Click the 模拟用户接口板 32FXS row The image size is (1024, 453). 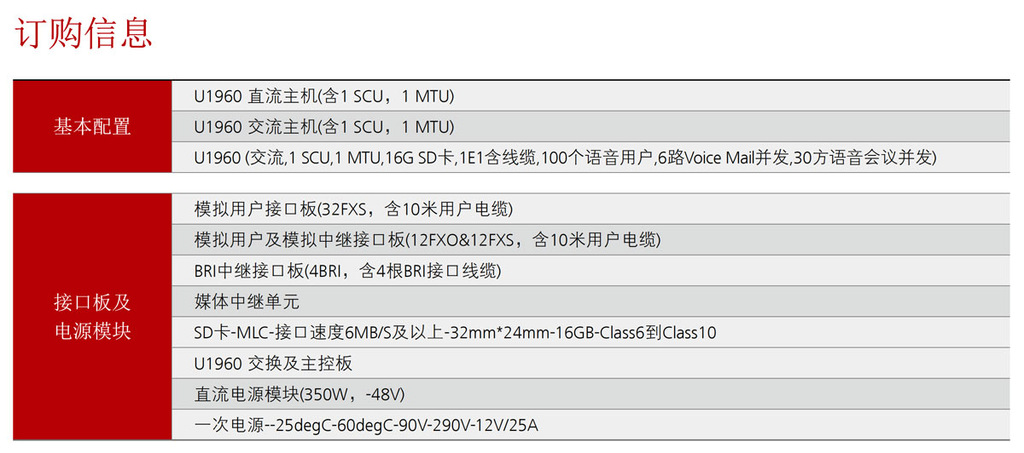[x=591, y=209]
